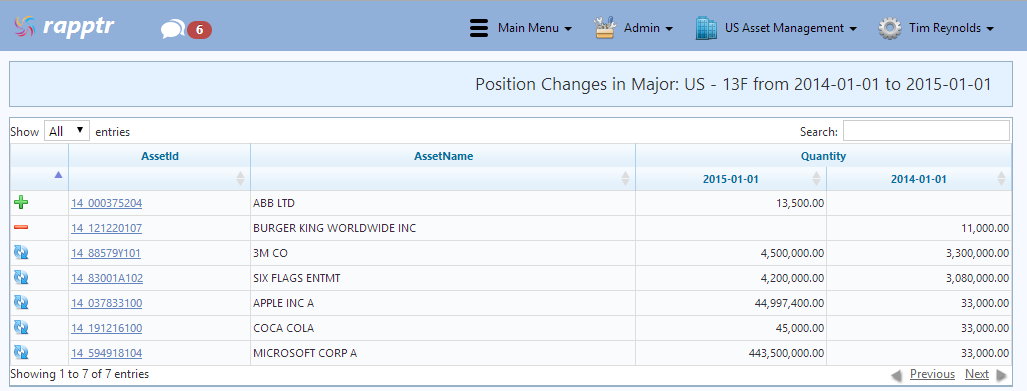Click the rapptr logo
Screen dimensions: 1027x391
tap(64, 27)
